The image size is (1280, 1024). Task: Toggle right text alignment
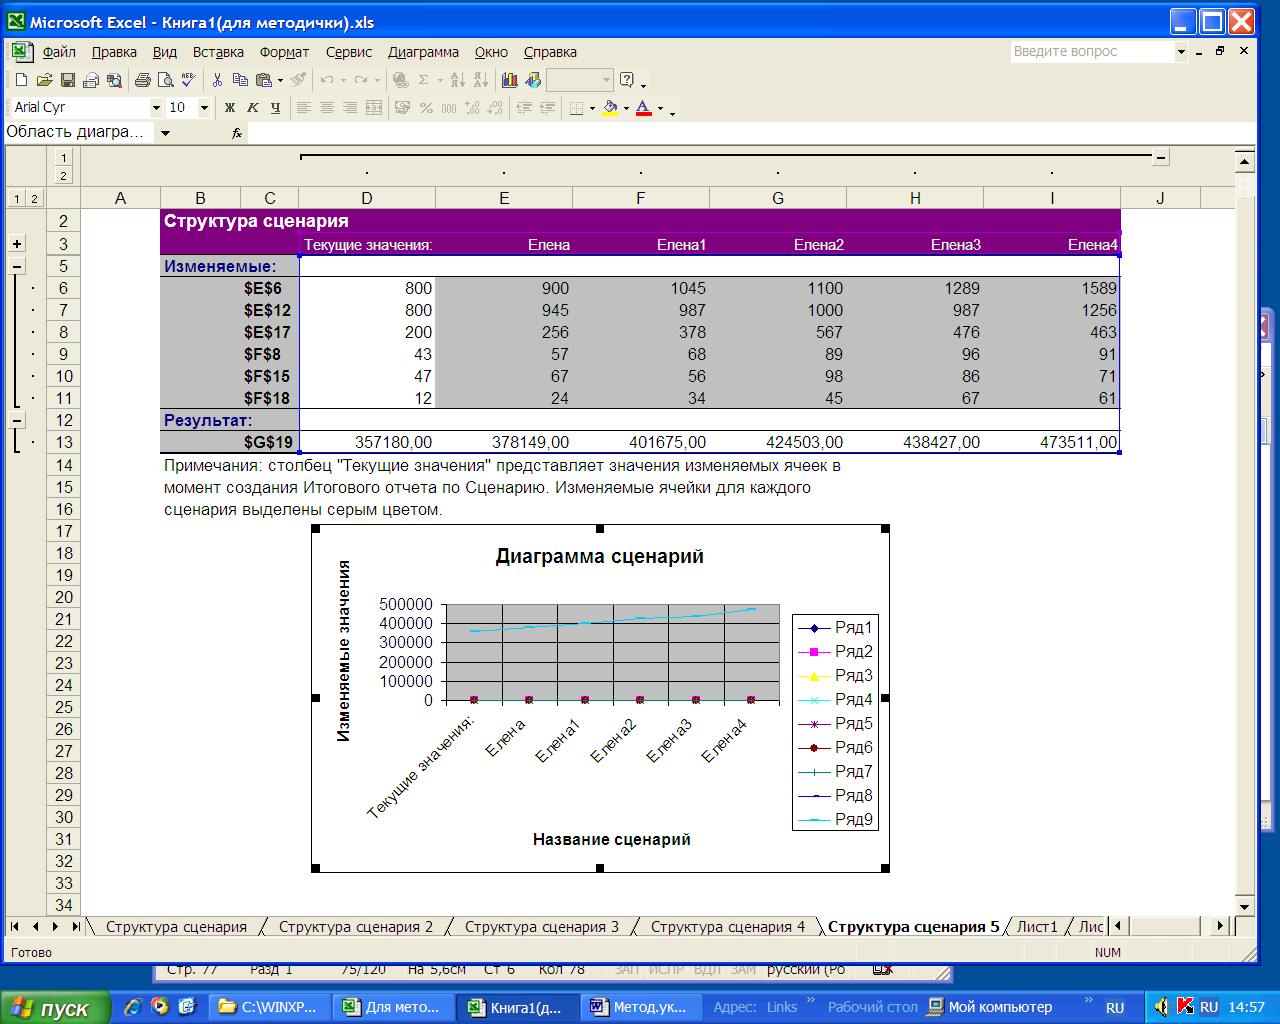[350, 108]
